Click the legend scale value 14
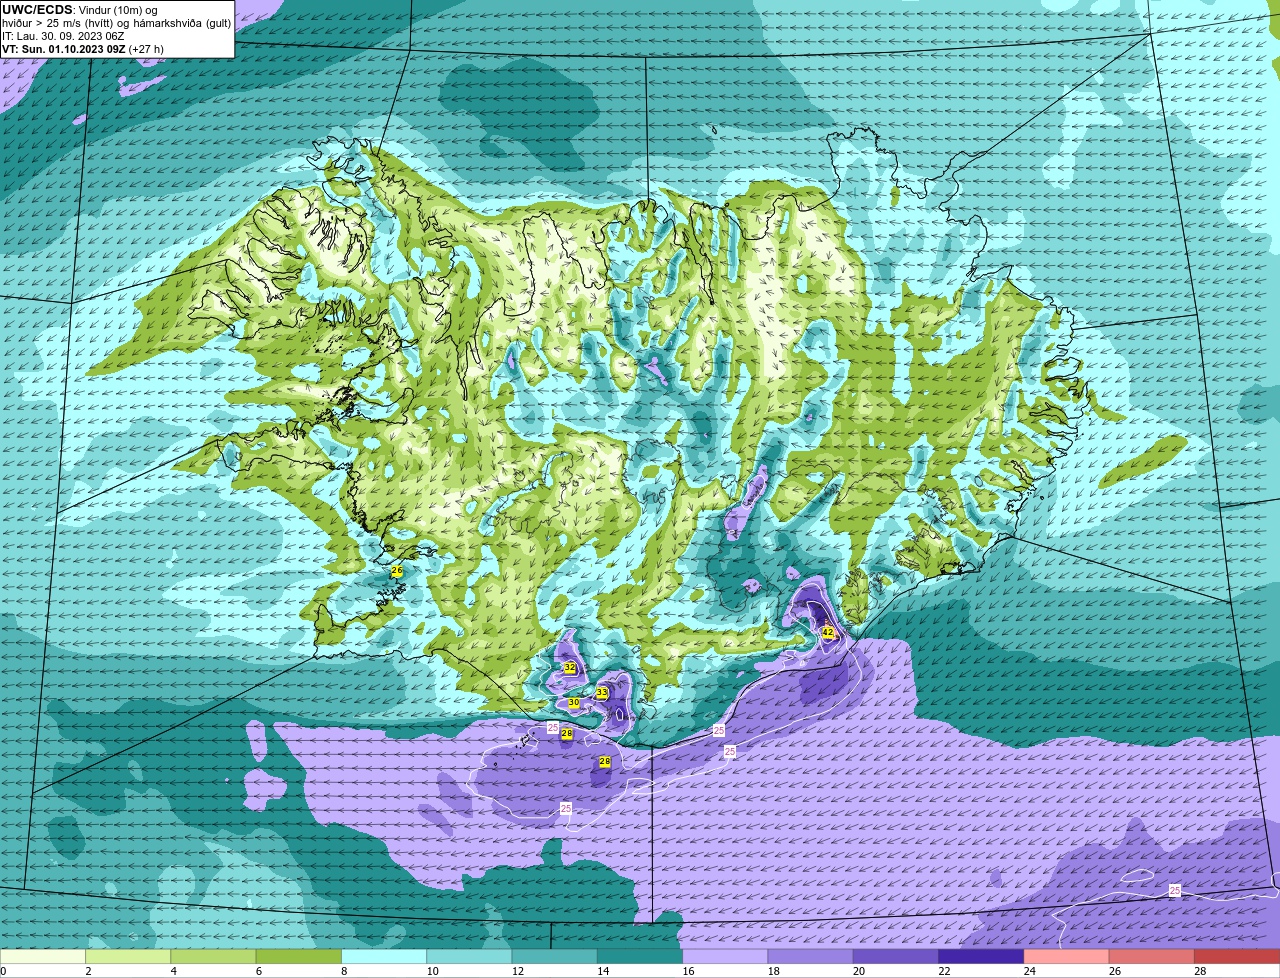 click(603, 971)
